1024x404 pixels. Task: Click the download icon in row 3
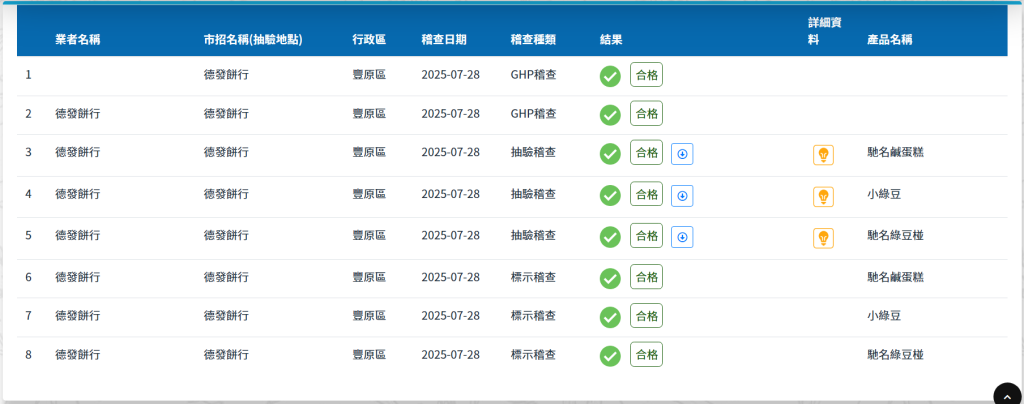(682, 154)
